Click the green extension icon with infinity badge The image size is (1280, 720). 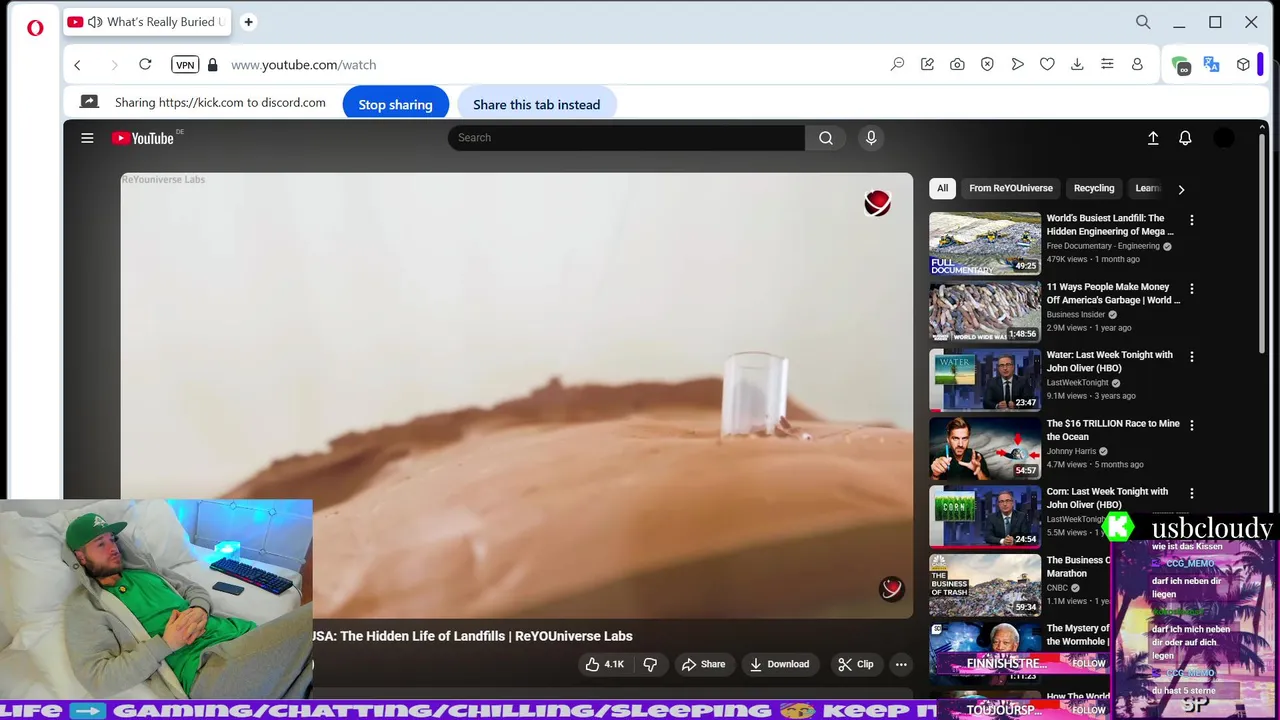(1181, 65)
